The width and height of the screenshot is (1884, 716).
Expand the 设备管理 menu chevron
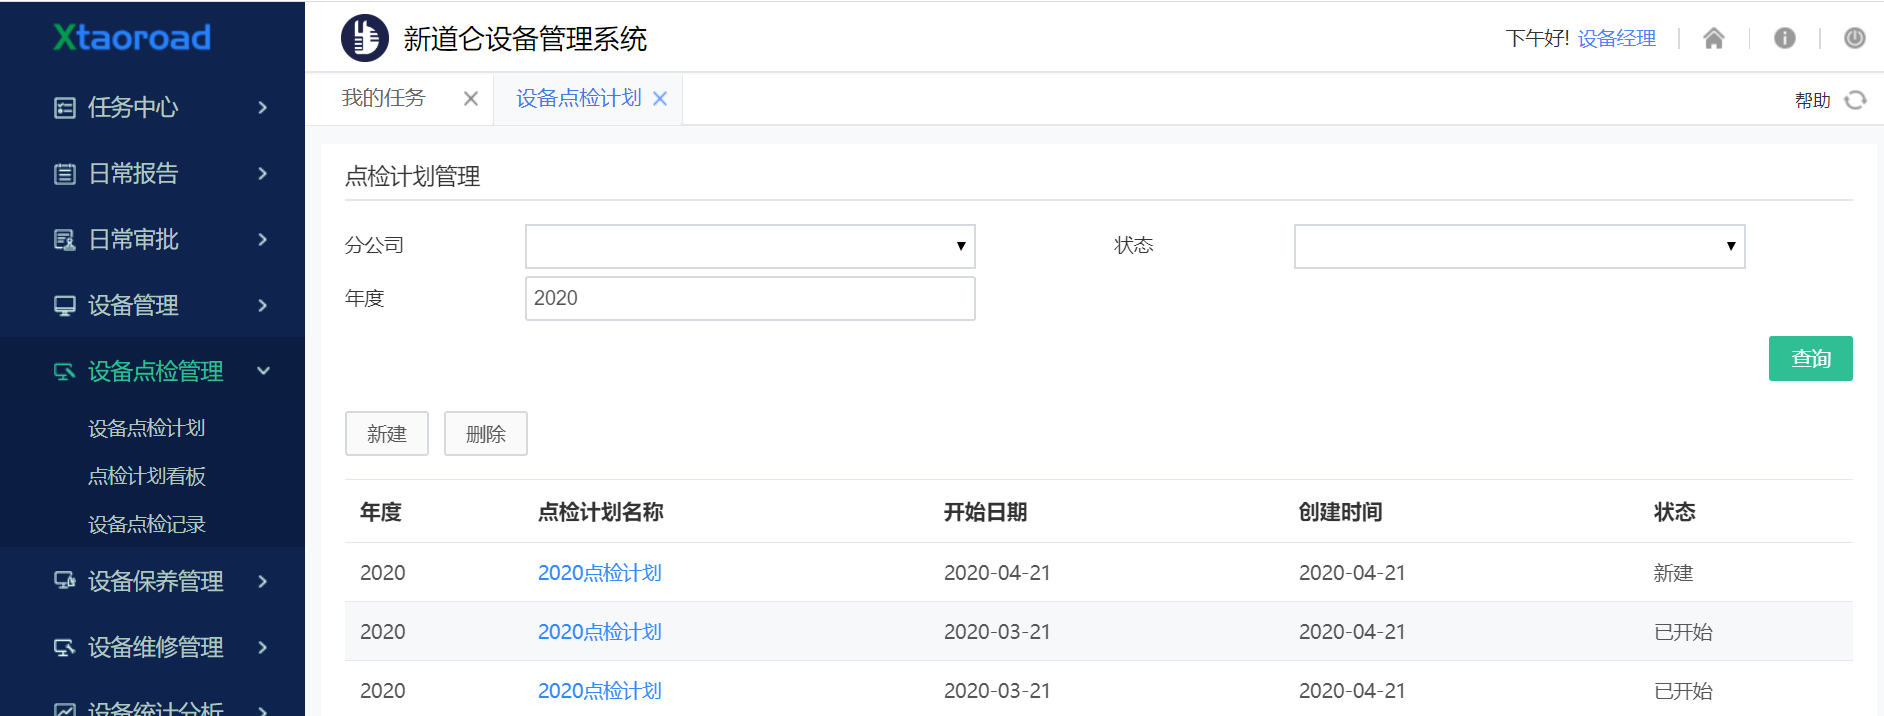(x=263, y=305)
